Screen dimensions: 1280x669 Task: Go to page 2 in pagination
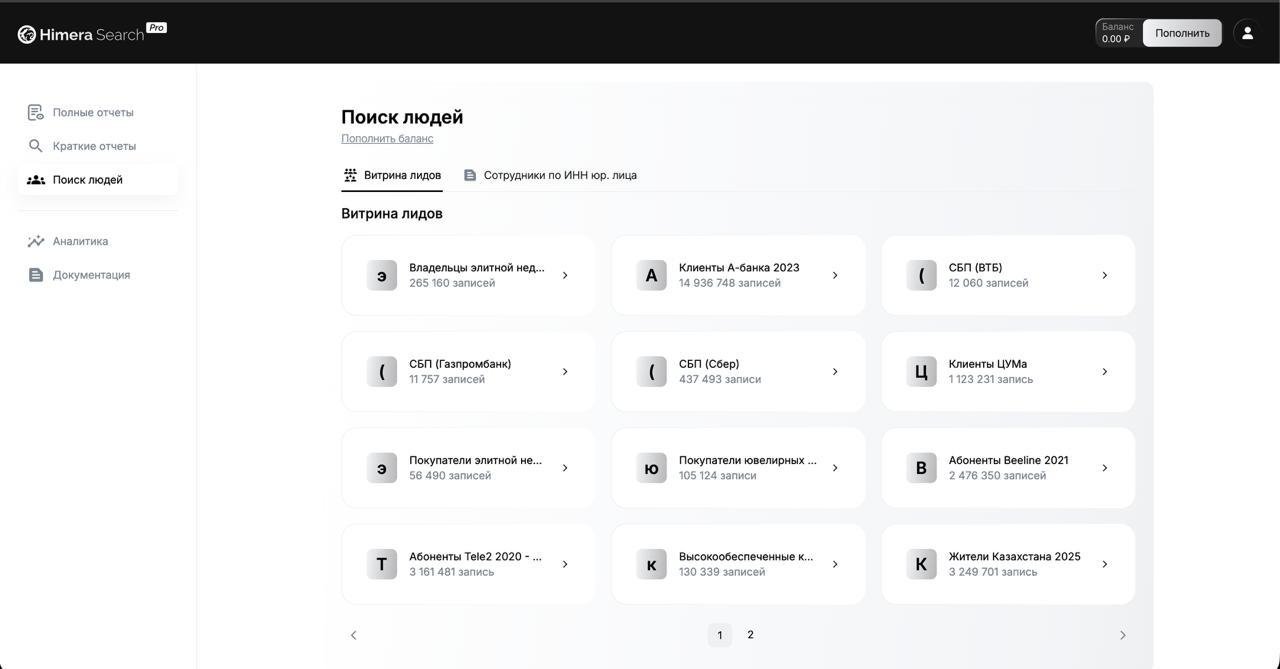click(750, 635)
